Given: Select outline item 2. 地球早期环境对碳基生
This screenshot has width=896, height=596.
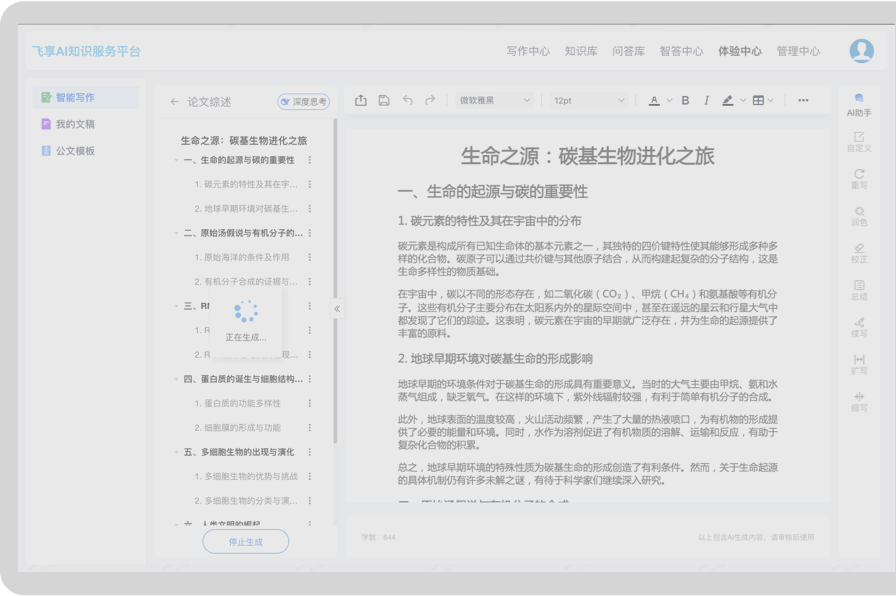Looking at the screenshot, I should point(246,209).
